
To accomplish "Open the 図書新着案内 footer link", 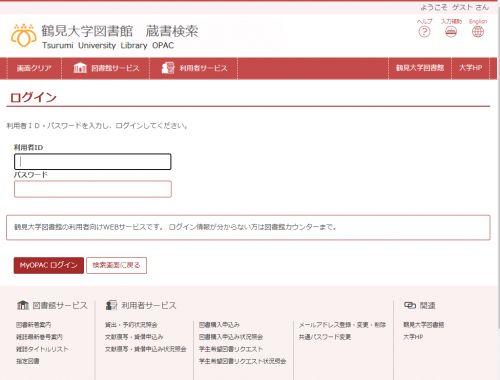I will tap(34, 325).
